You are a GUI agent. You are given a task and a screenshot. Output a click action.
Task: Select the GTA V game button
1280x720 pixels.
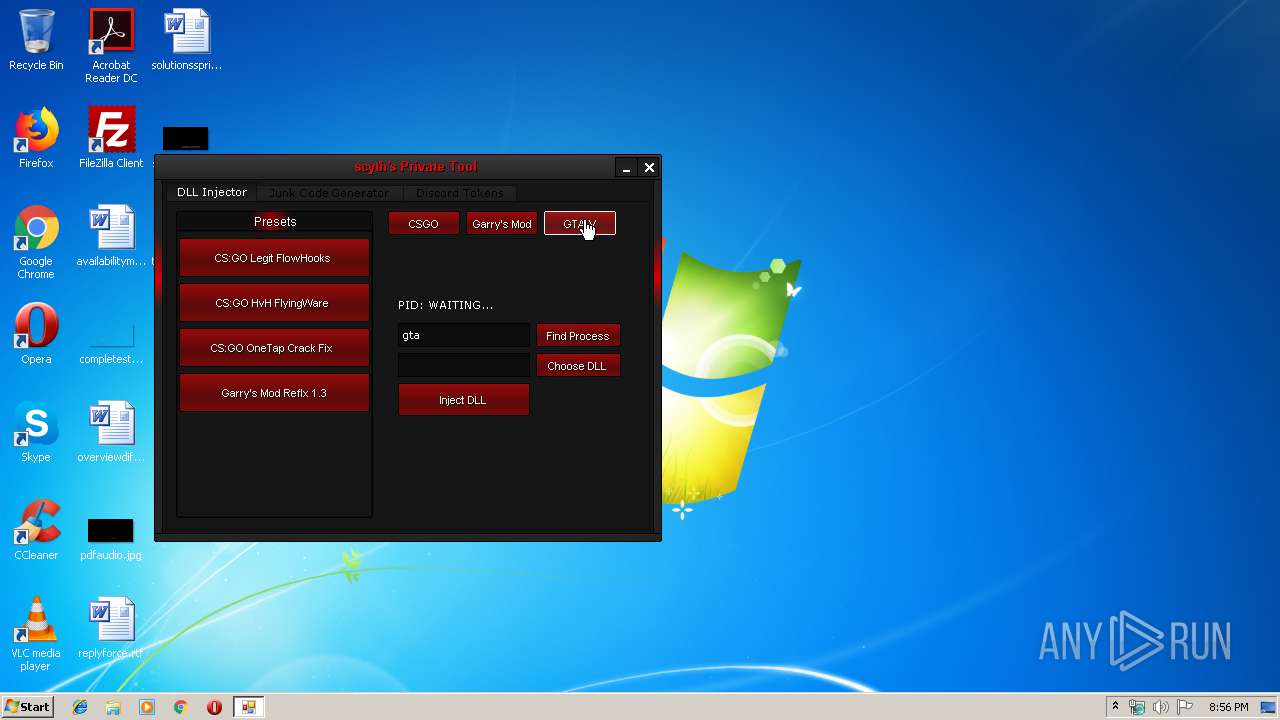(580, 224)
